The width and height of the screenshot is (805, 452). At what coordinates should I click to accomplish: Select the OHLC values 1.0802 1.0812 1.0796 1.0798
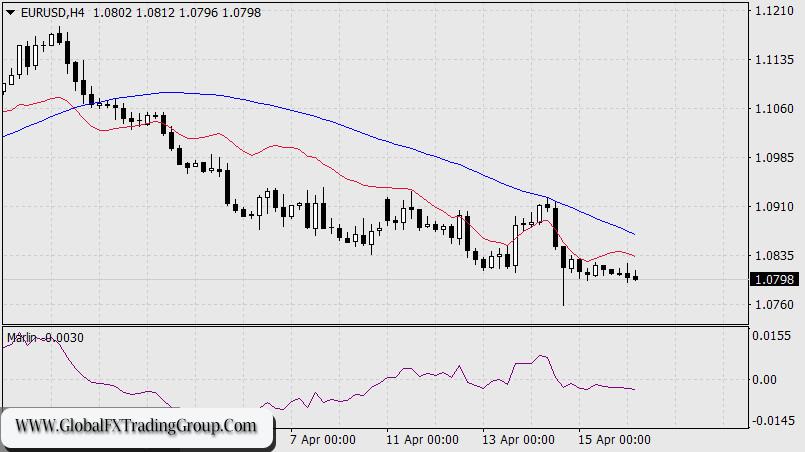tap(177, 13)
